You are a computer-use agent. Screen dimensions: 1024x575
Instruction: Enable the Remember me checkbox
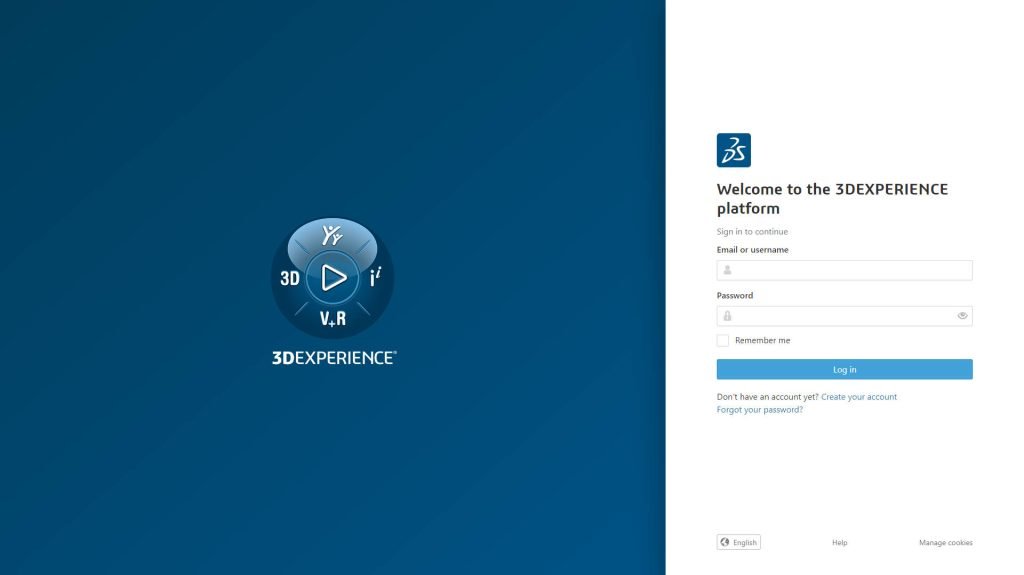tap(722, 340)
